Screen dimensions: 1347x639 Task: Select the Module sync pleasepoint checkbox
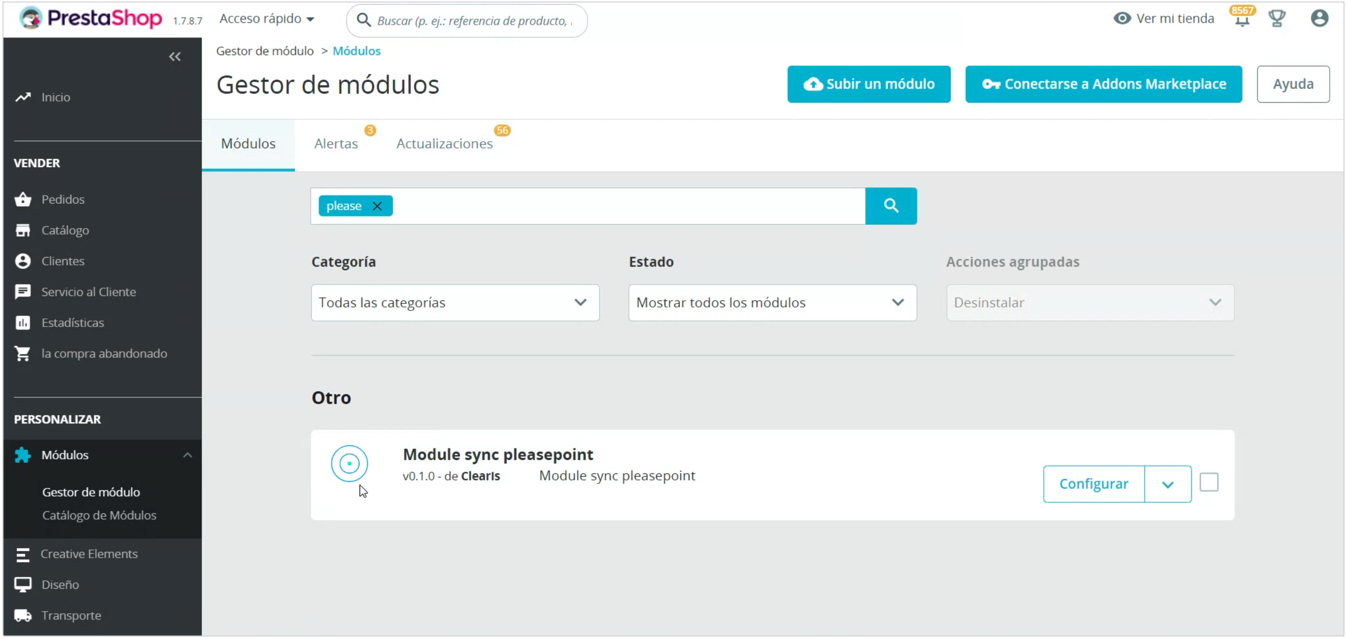pyautogui.click(x=1209, y=483)
